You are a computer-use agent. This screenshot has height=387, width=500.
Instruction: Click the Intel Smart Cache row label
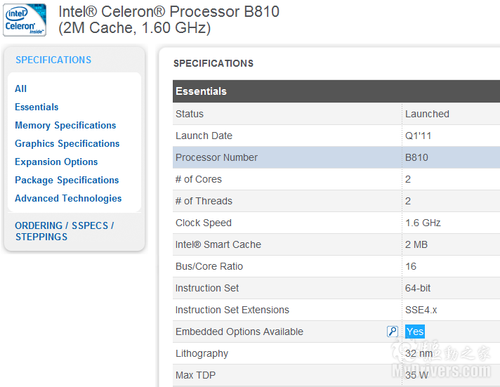coord(218,245)
